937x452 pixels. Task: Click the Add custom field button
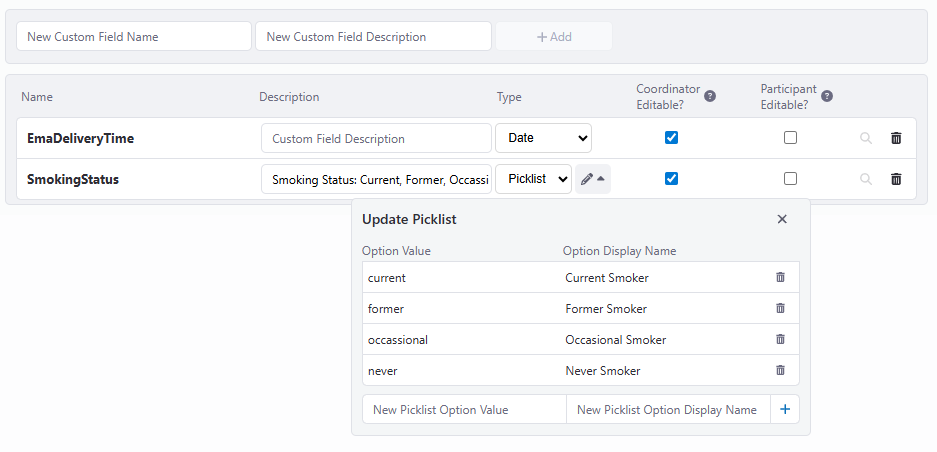554,37
